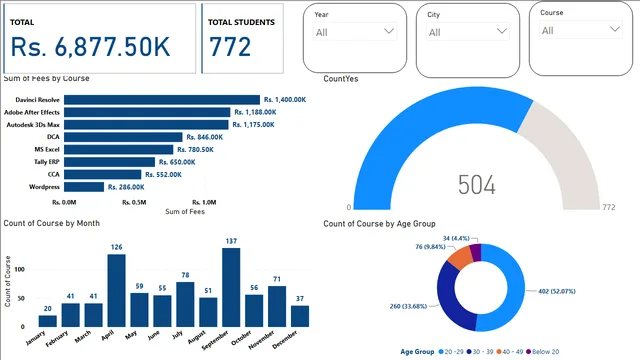Select the Below 20 purple donut slice
Screen dimensions: 640x360
tap(476, 252)
